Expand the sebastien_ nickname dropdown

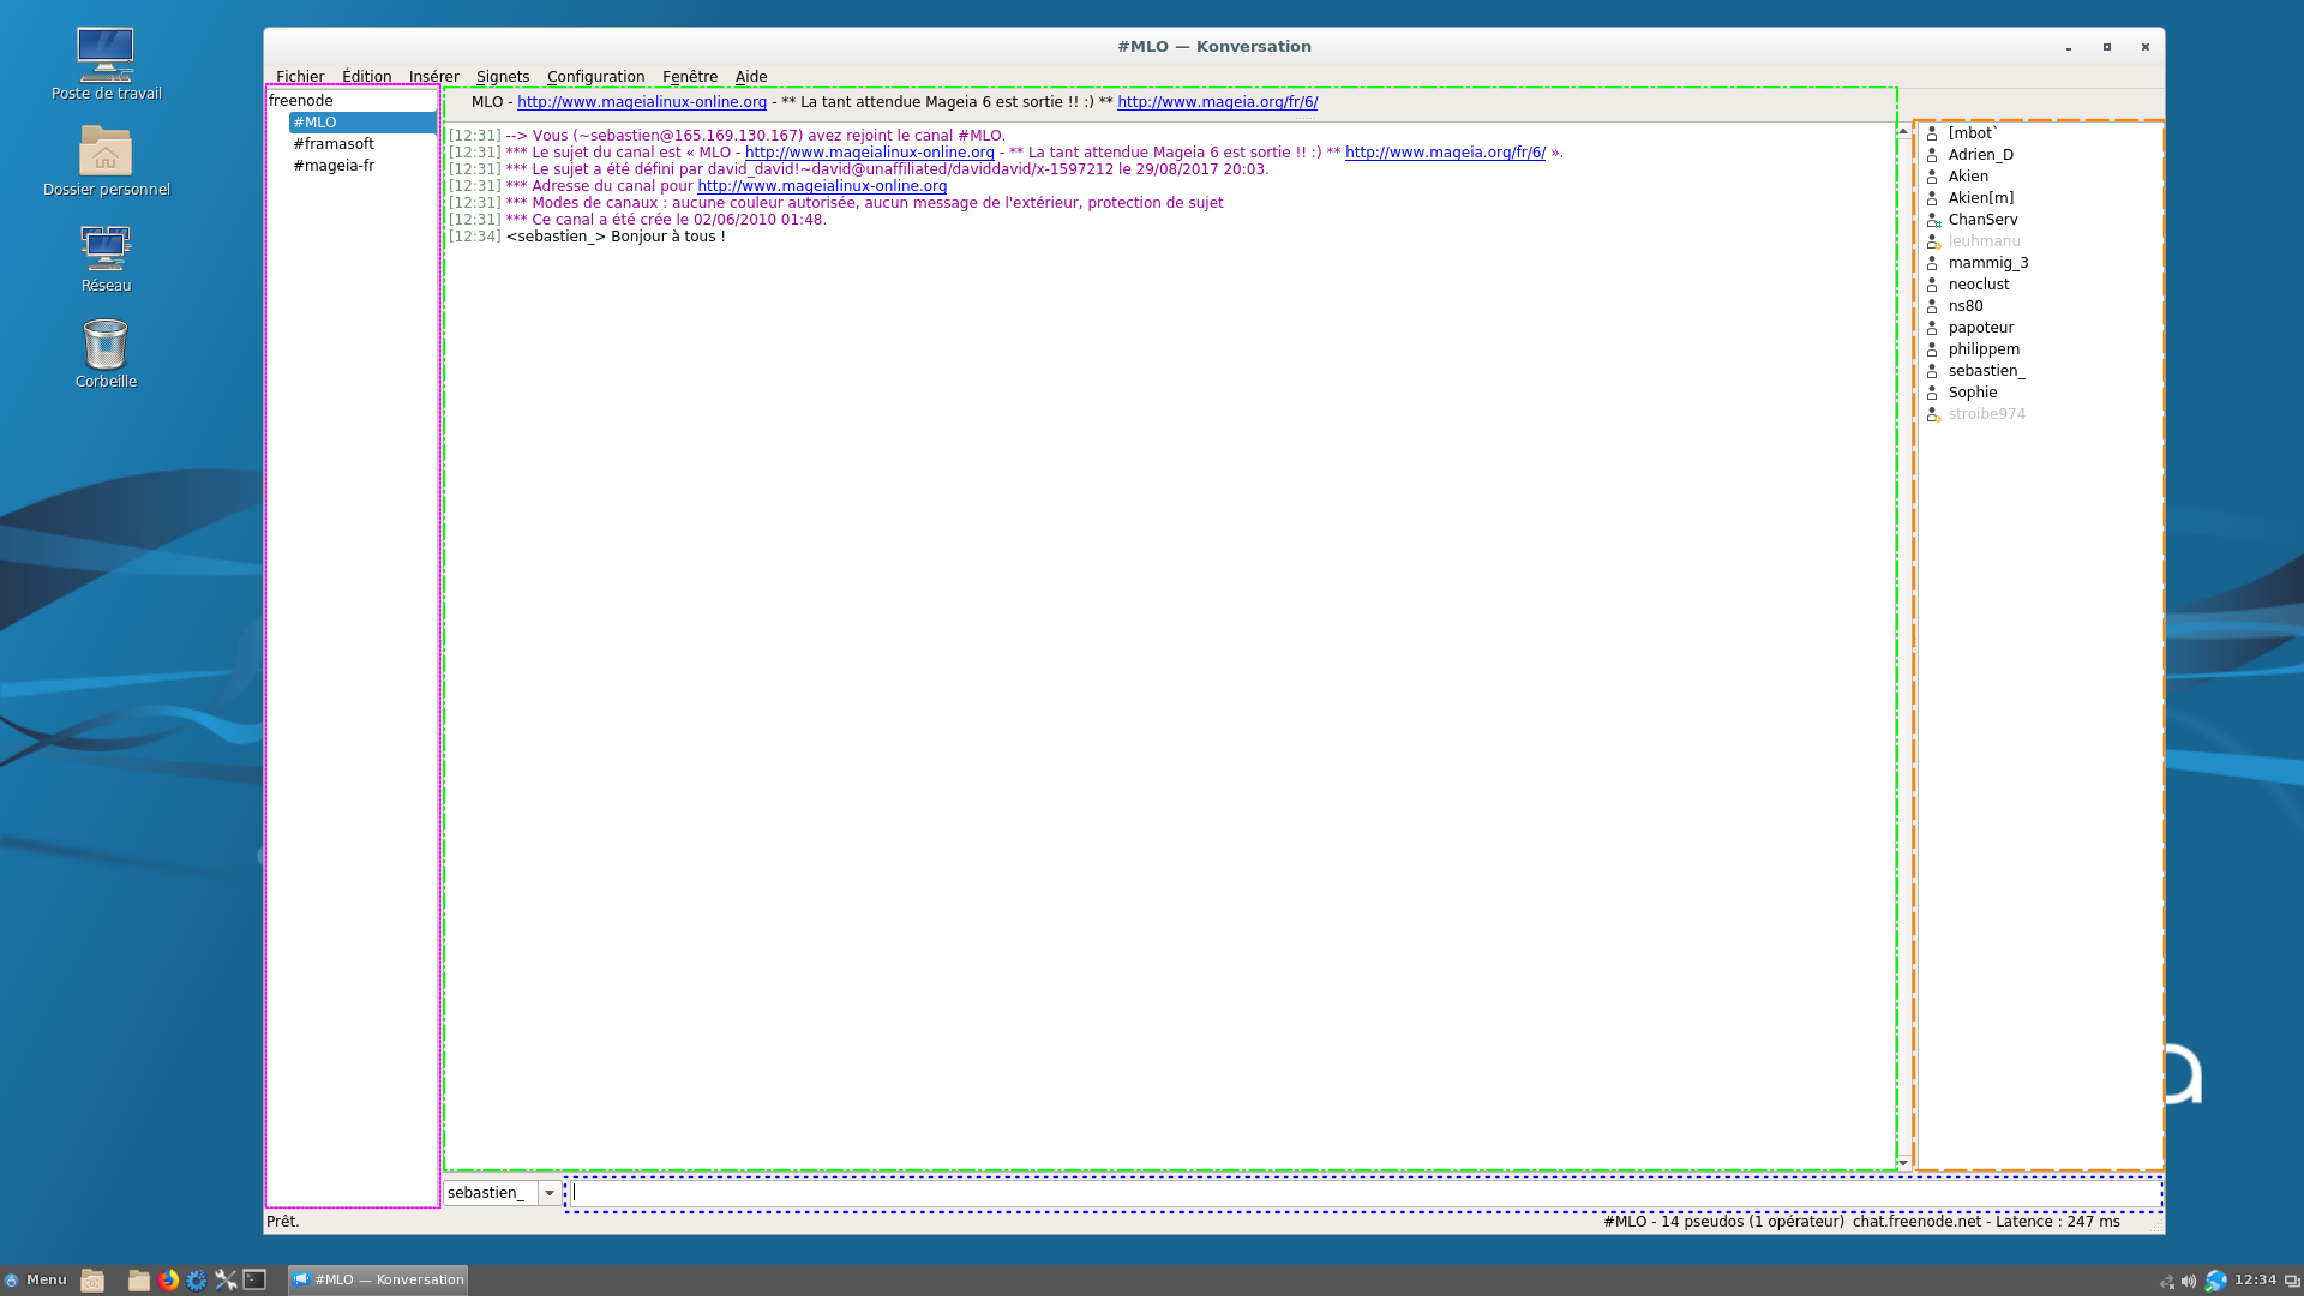[549, 1192]
